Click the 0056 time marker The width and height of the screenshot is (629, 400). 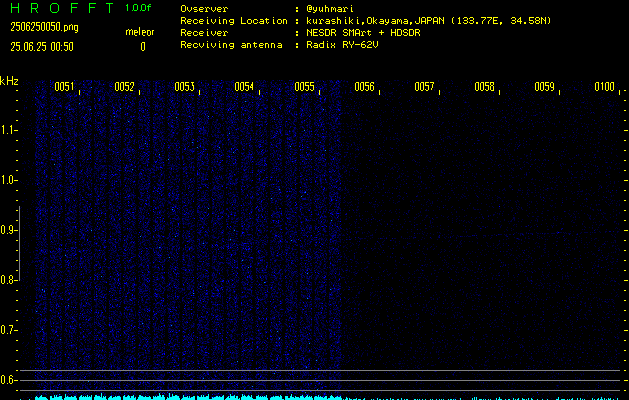point(364,87)
